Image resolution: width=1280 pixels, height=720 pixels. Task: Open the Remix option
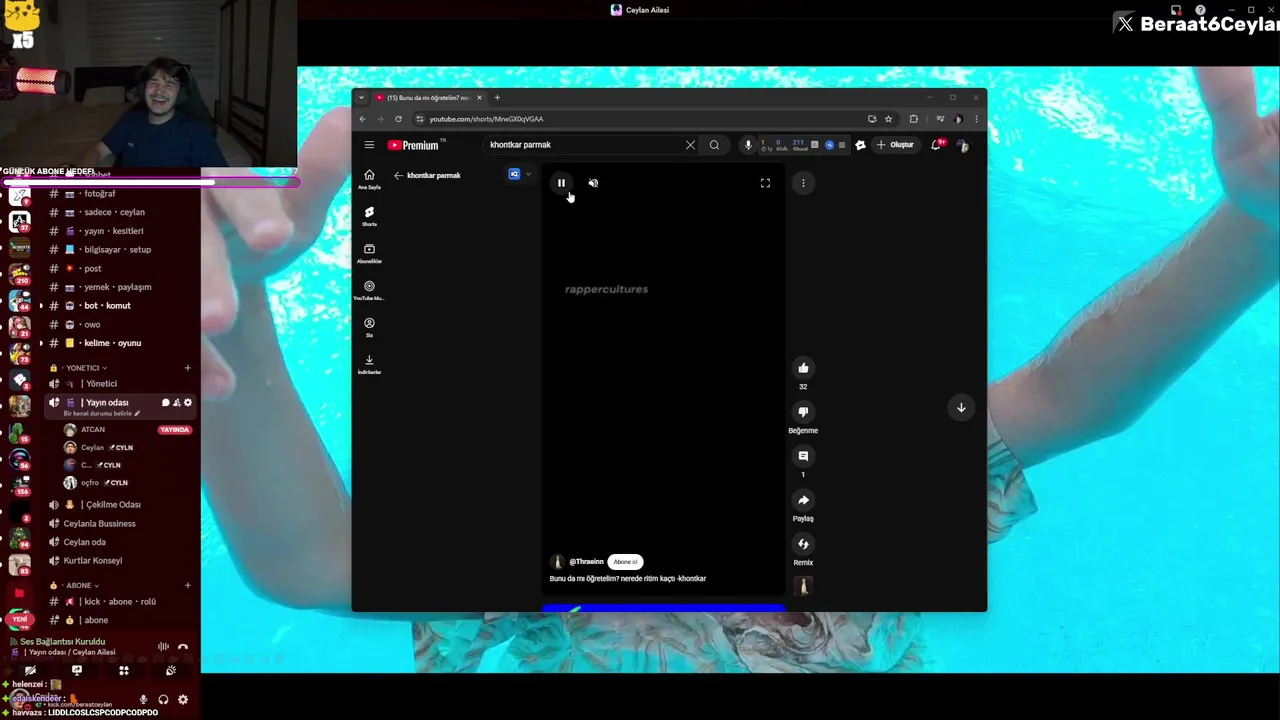803,544
